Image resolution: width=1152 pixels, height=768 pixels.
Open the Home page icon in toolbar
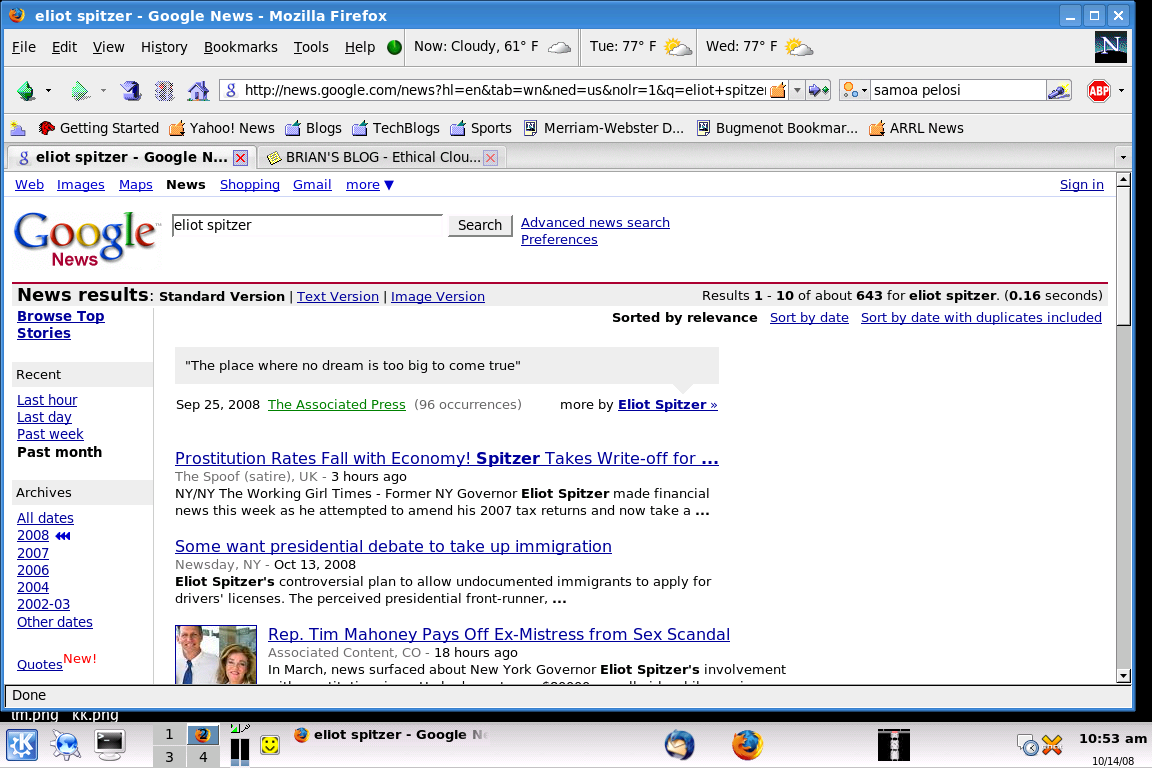(x=198, y=90)
